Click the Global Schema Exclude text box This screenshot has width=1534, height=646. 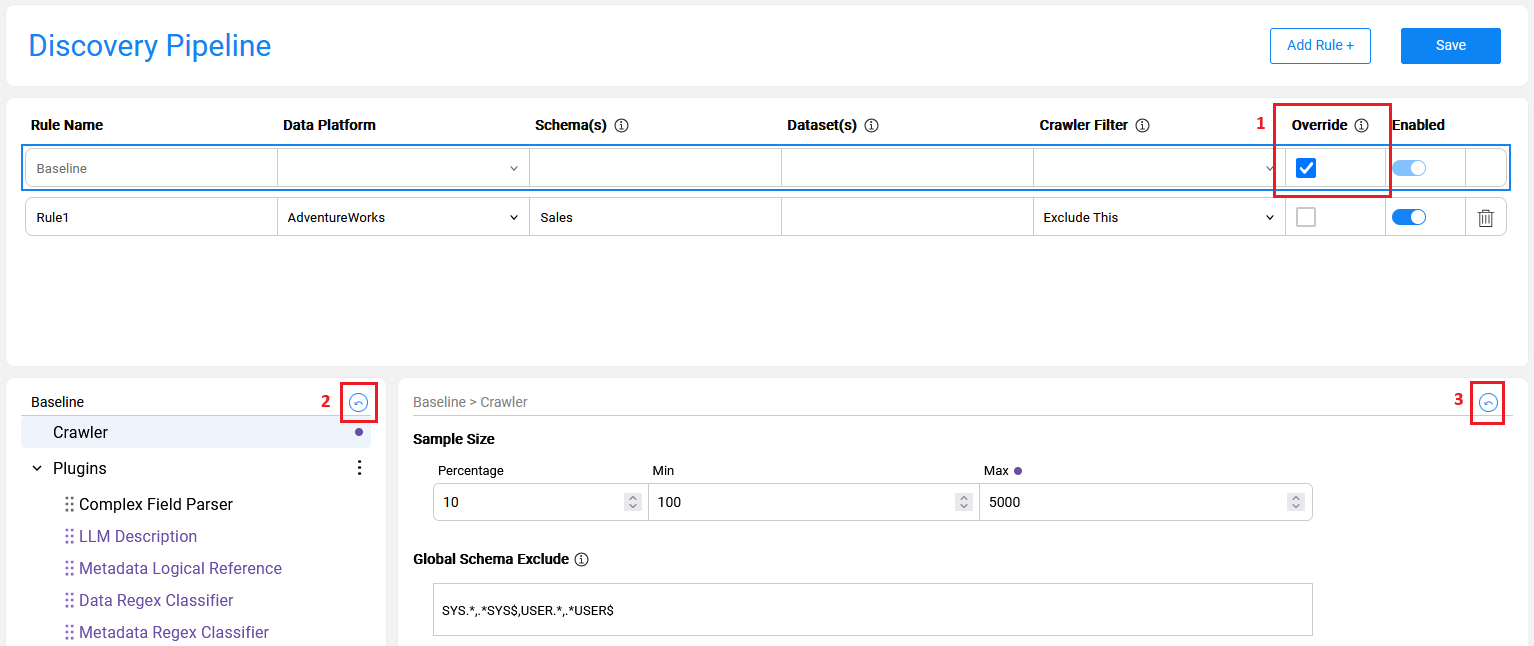tap(873, 610)
